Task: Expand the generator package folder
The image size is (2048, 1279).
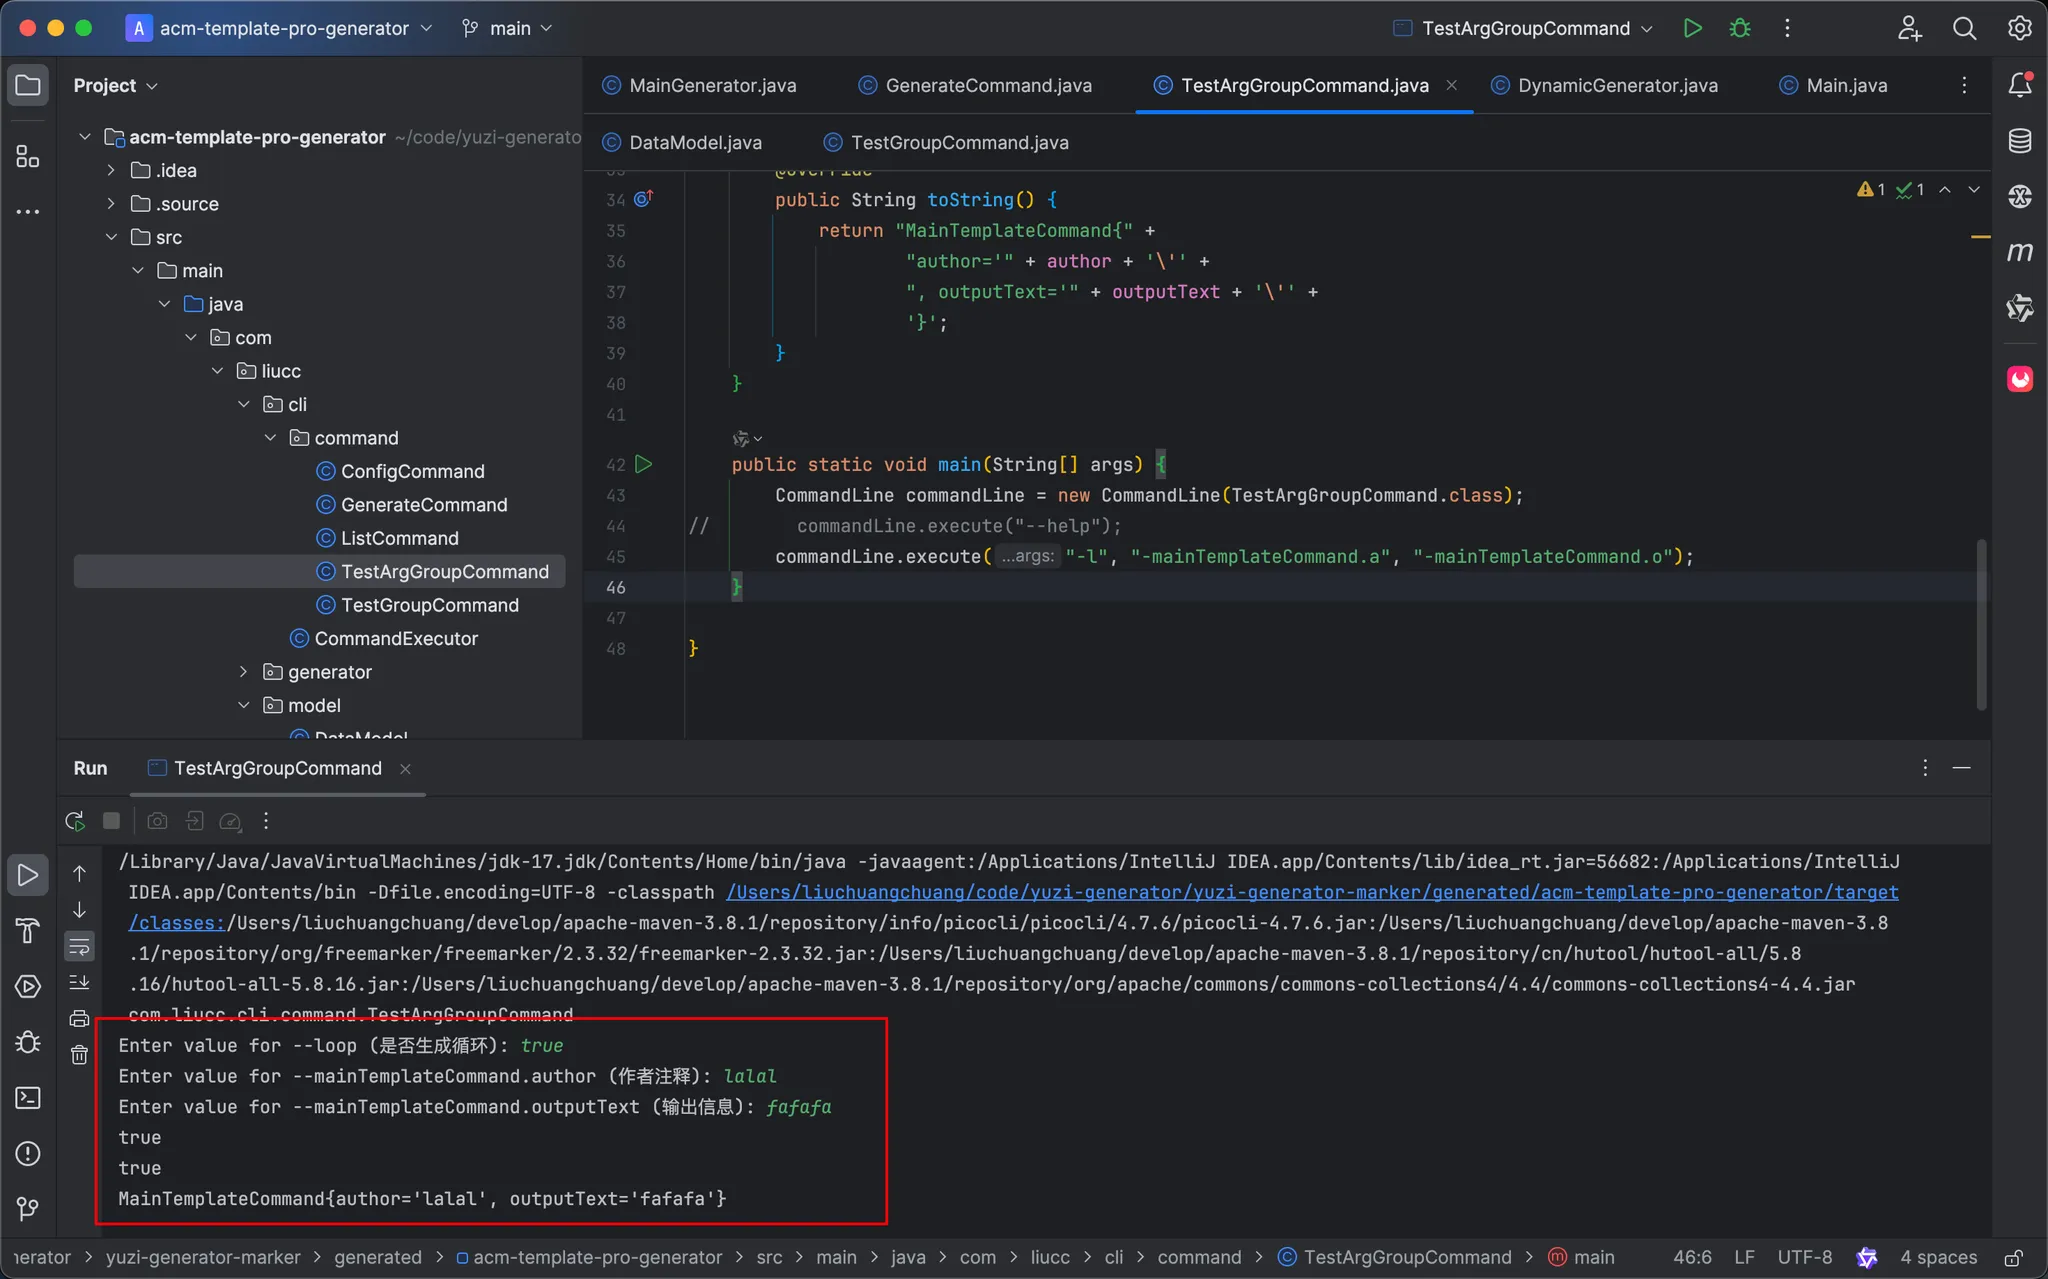Action: point(243,672)
